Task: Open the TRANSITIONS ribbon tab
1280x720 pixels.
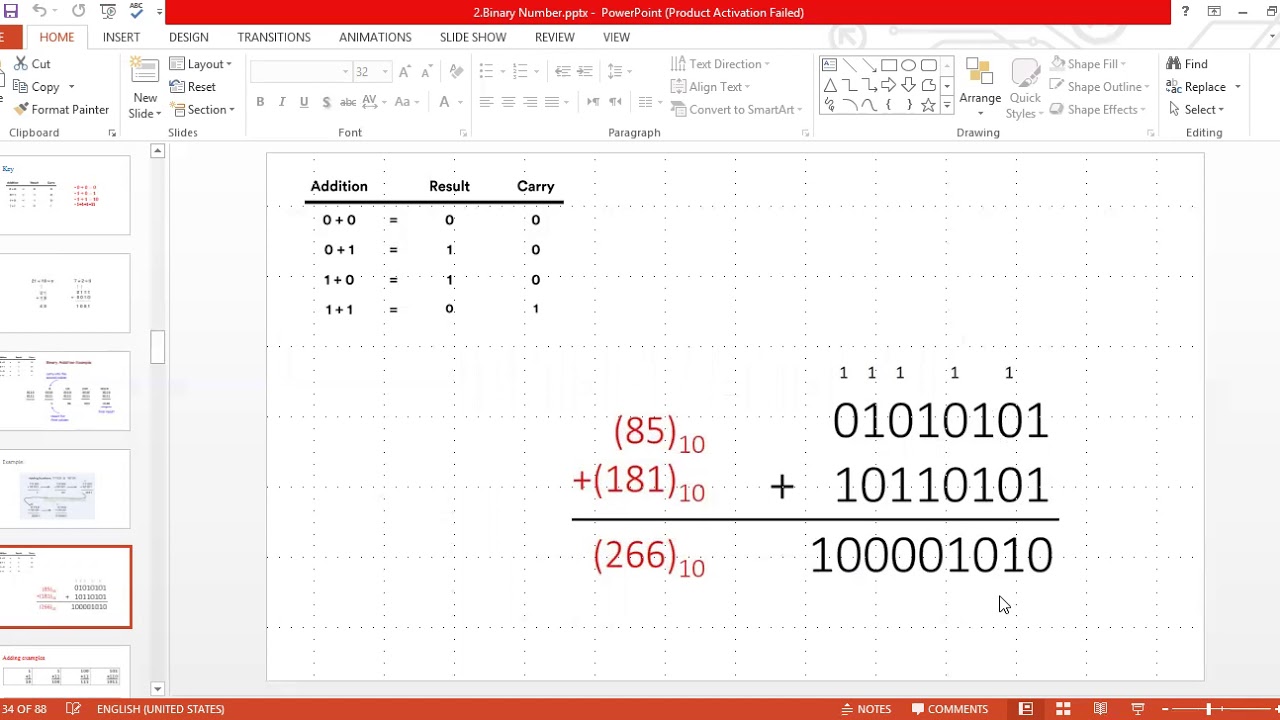Action: coord(274,37)
